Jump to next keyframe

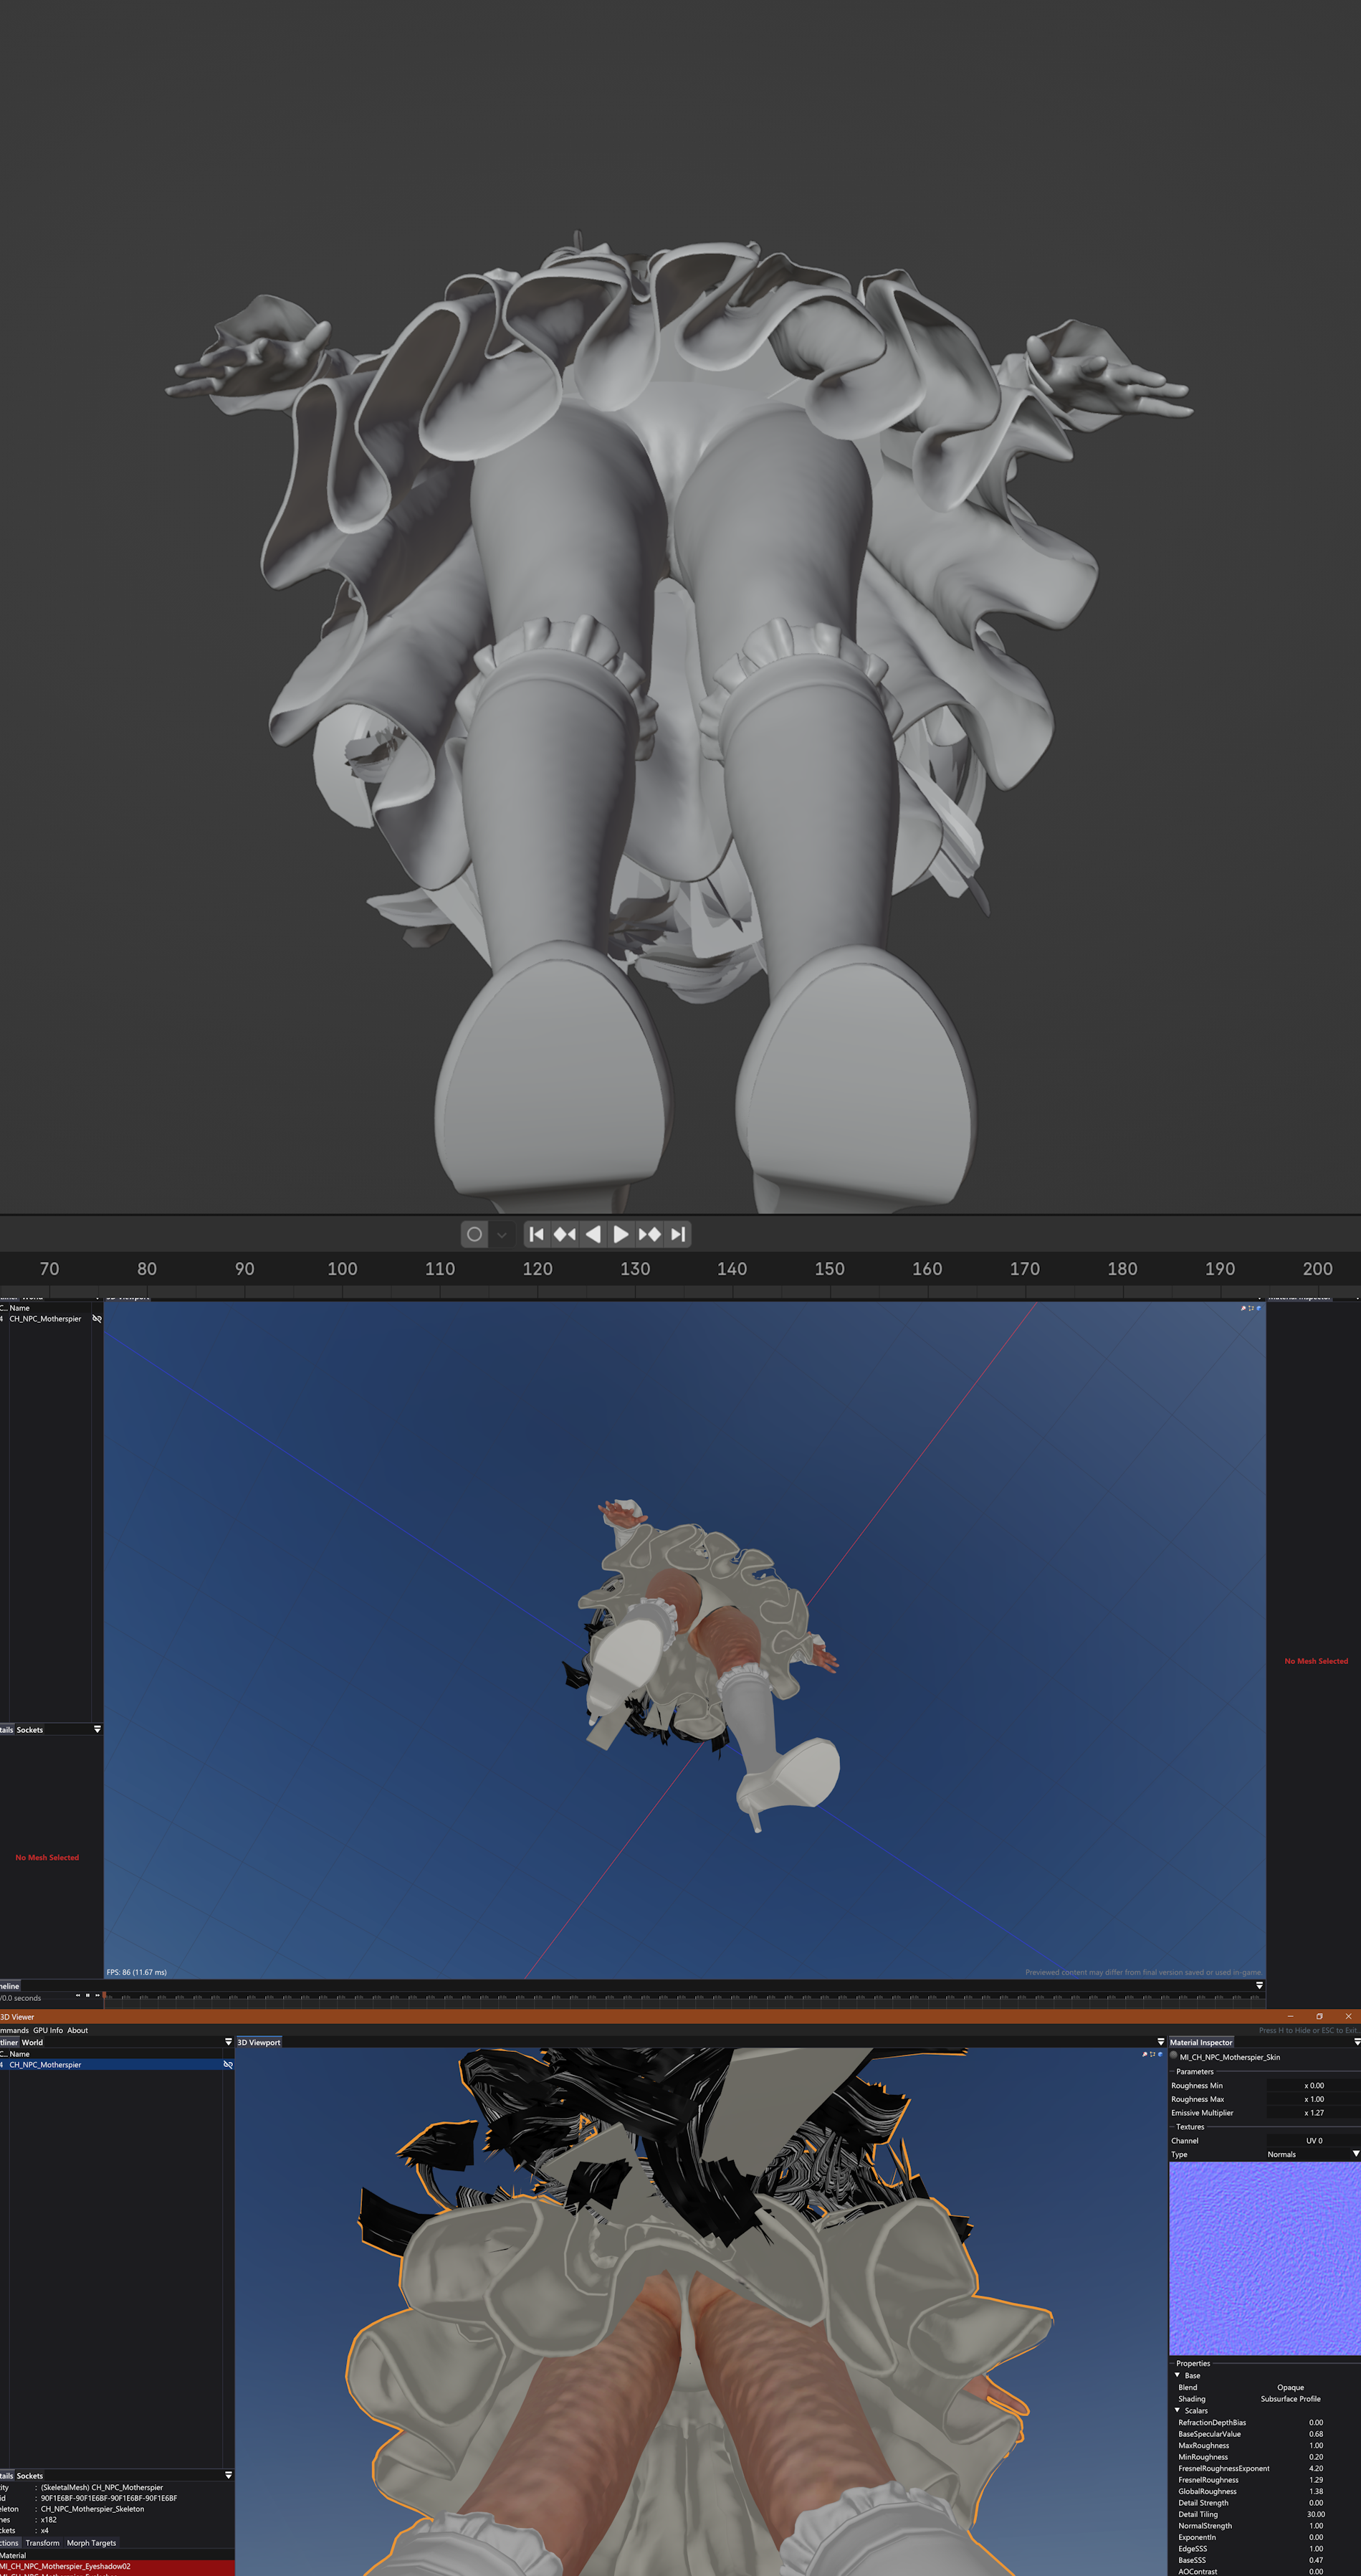click(x=650, y=1234)
